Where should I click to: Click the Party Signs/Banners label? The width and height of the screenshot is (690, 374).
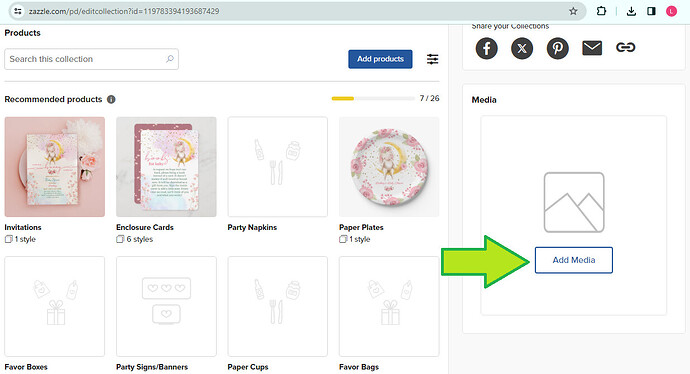pos(152,367)
